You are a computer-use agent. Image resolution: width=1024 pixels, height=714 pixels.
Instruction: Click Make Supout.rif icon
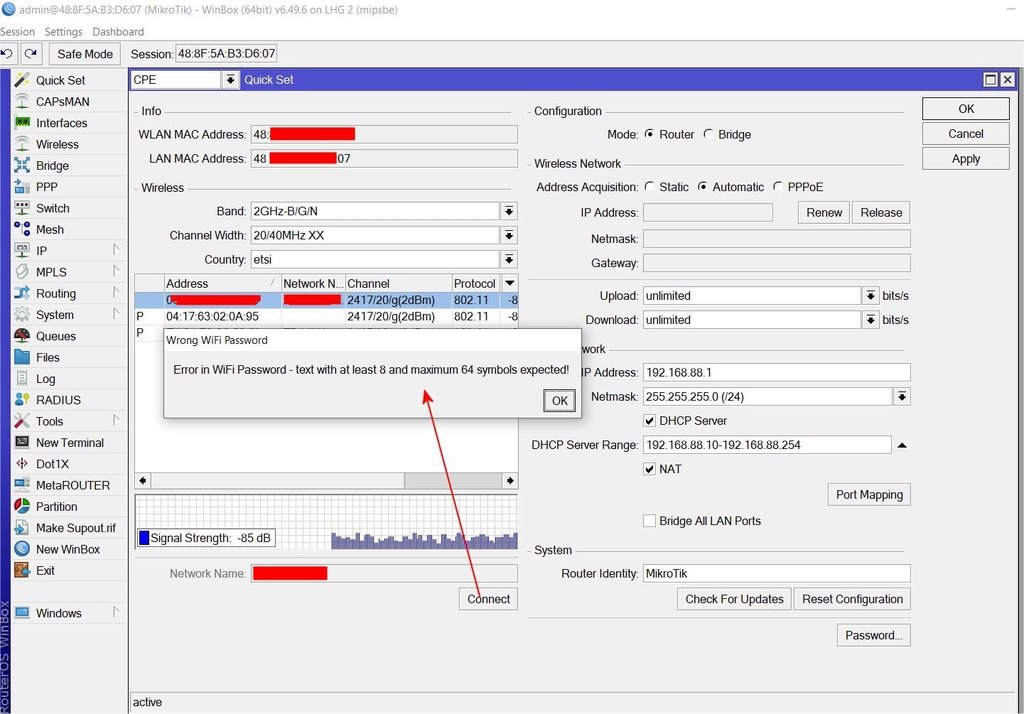coord(22,528)
